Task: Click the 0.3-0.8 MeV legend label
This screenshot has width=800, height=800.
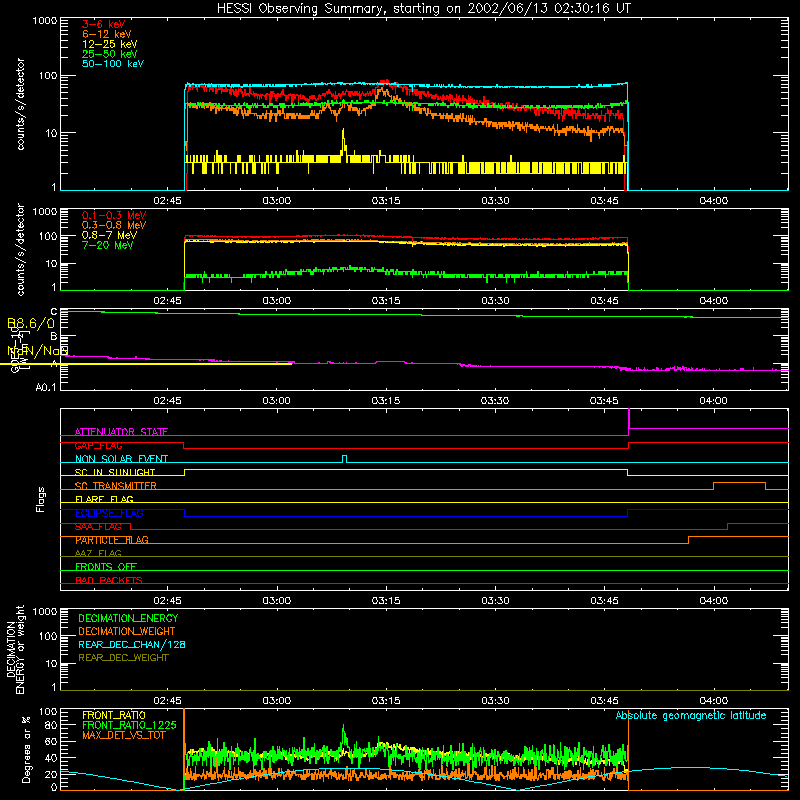Action: [113, 225]
